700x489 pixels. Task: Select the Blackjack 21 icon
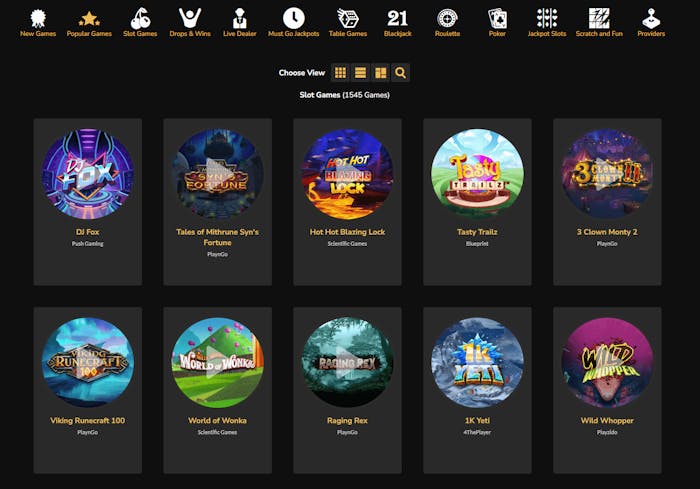click(x=397, y=18)
